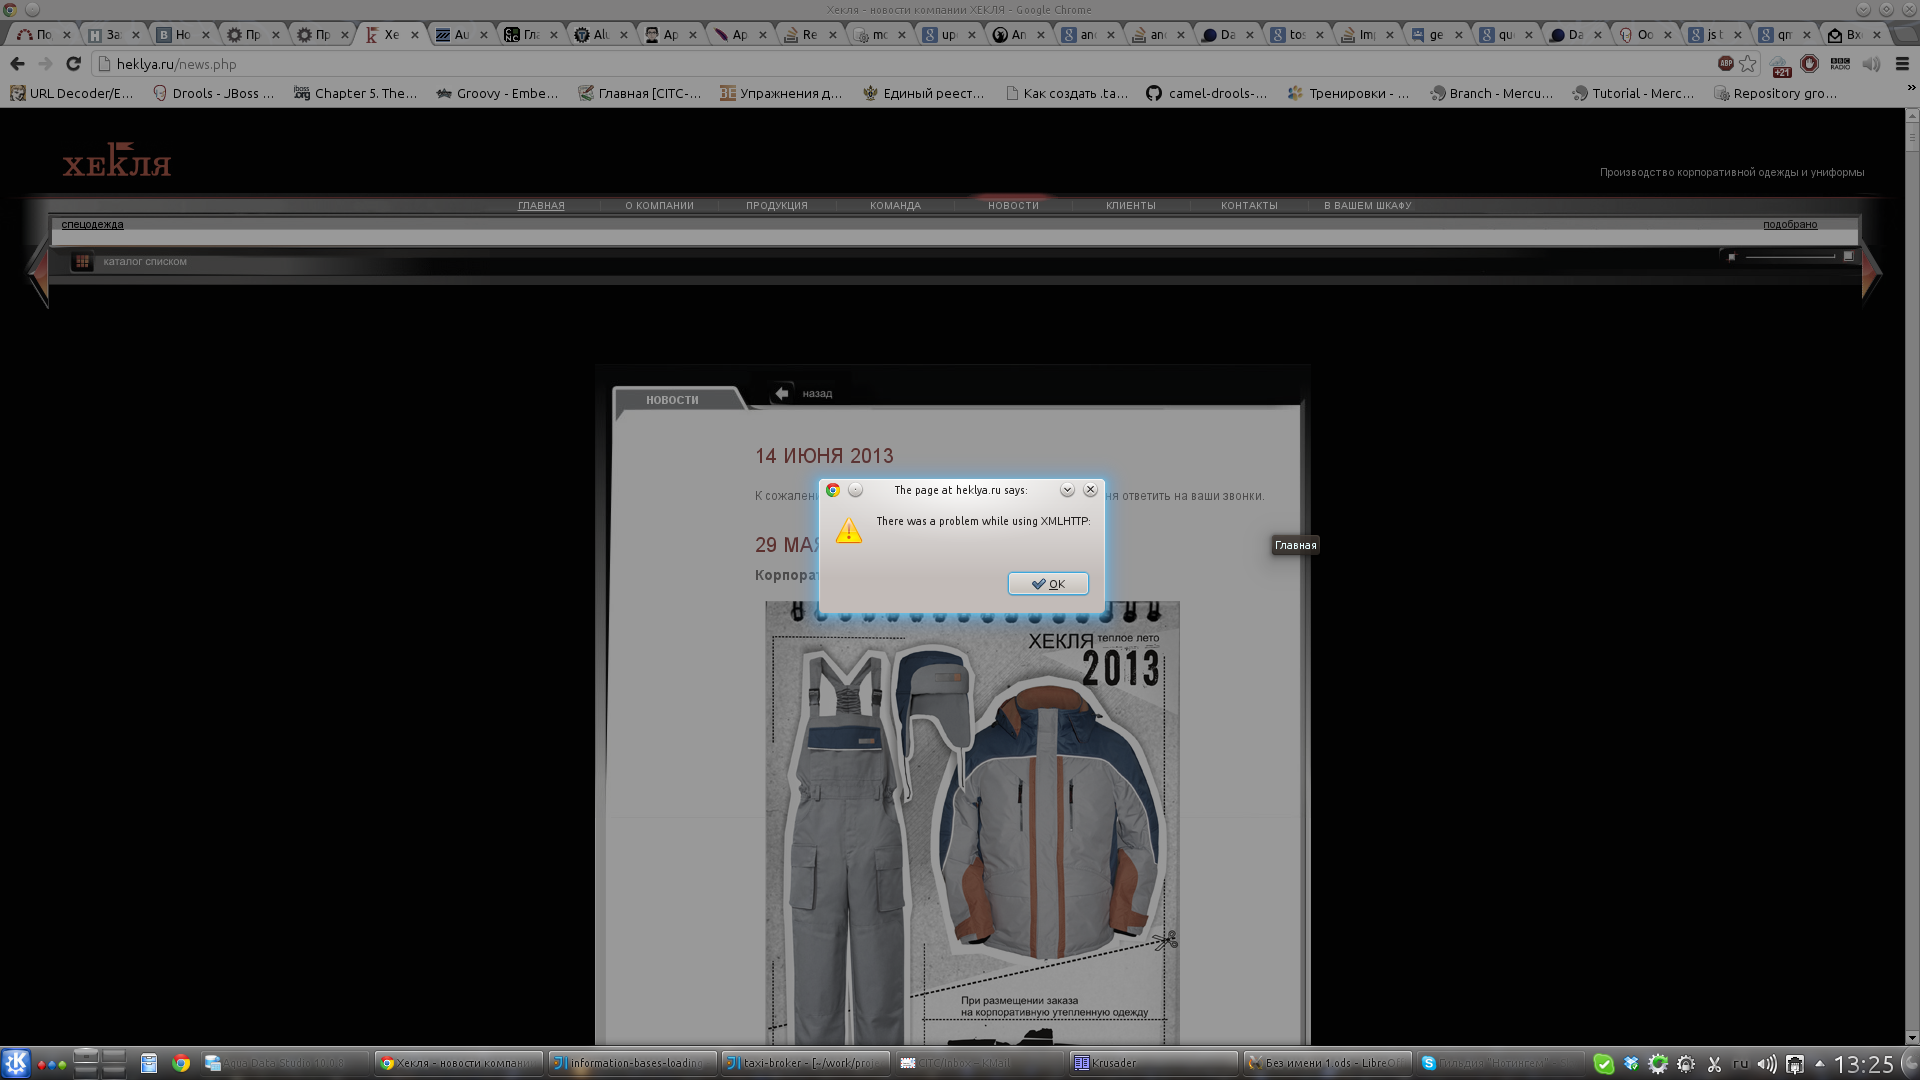Open the ПРОДУКЦИЯ menu item
Screen dimensions: 1920x1080
coord(776,206)
